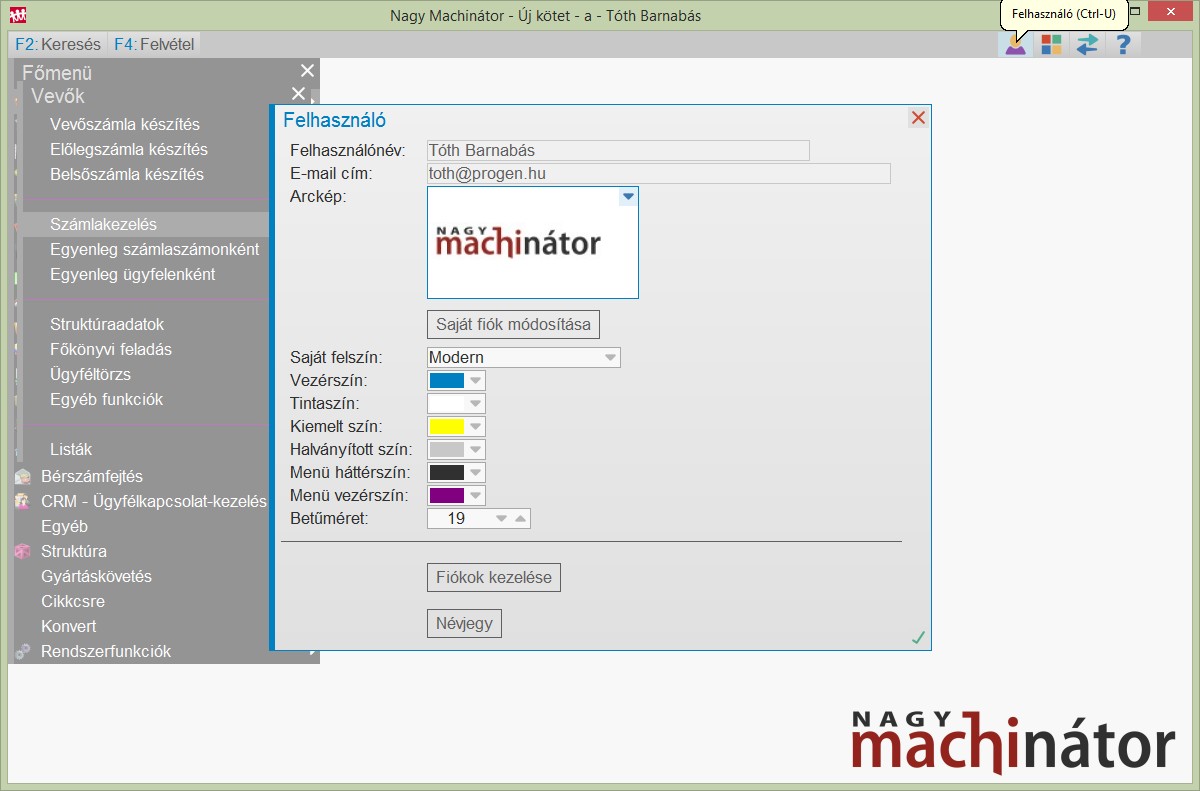Image resolution: width=1200 pixels, height=791 pixels.
Task: Open Egyéb funkciók menu item
Action: point(107,400)
